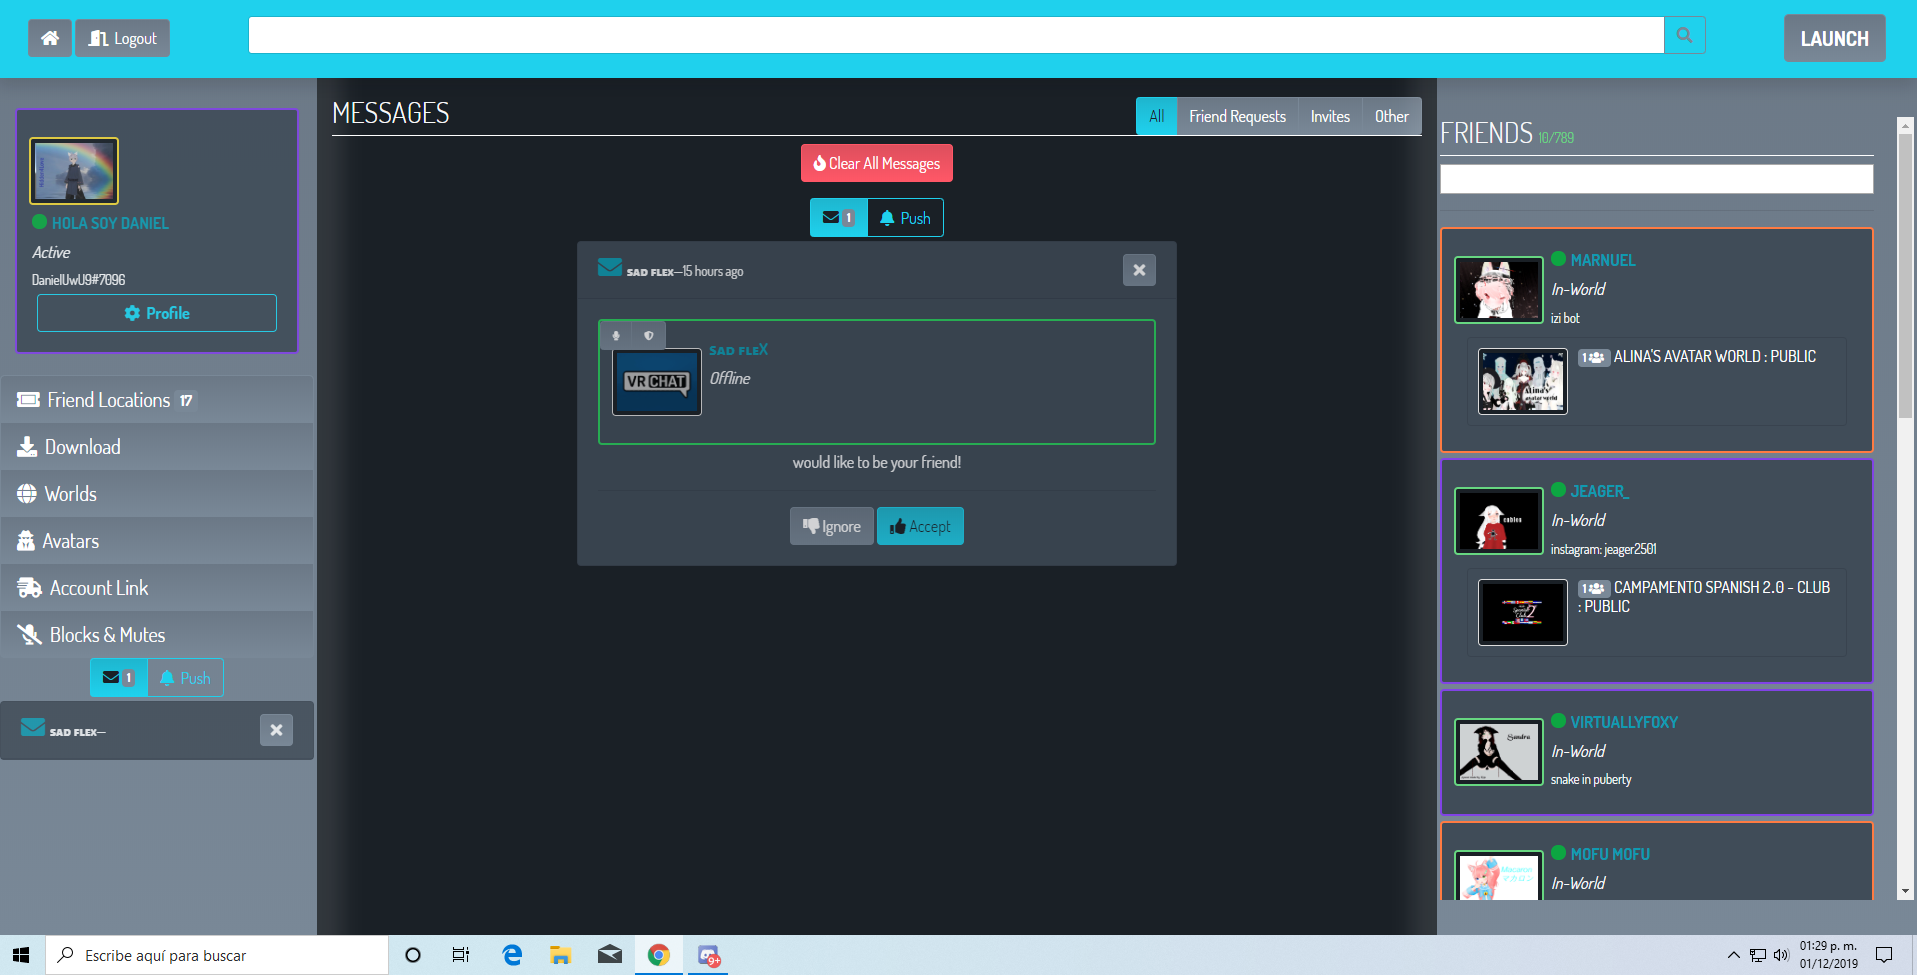Click the Logout button
Viewport: 1917px width, 975px height.
[122, 38]
